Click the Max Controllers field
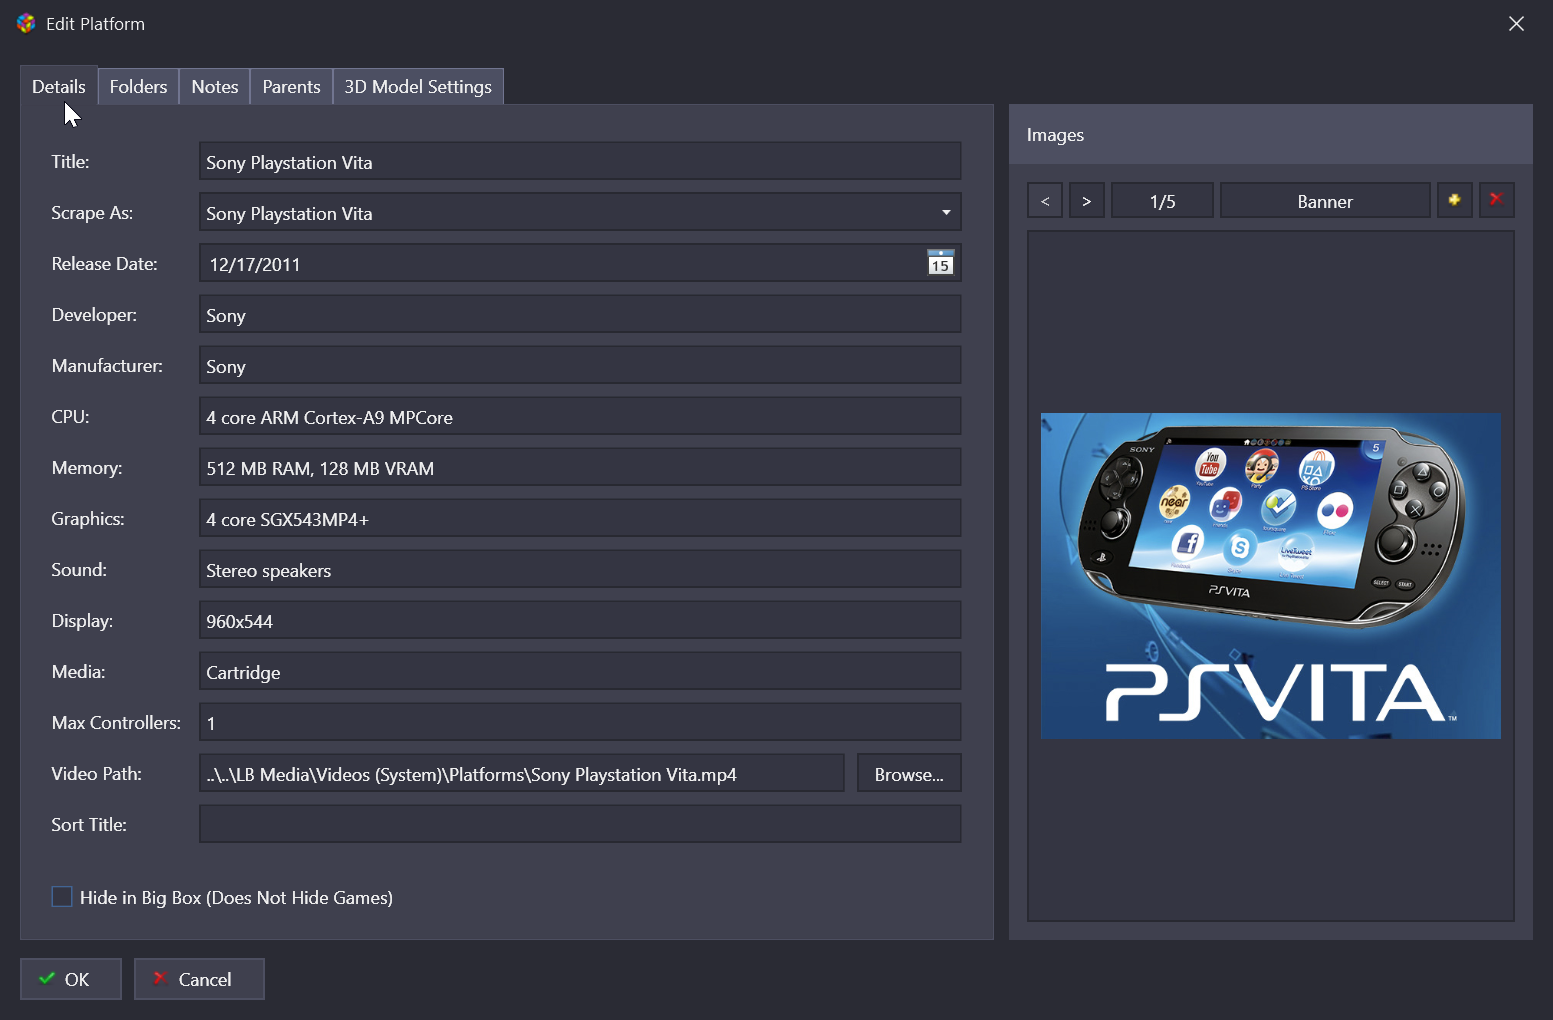The width and height of the screenshot is (1553, 1020). 580,722
